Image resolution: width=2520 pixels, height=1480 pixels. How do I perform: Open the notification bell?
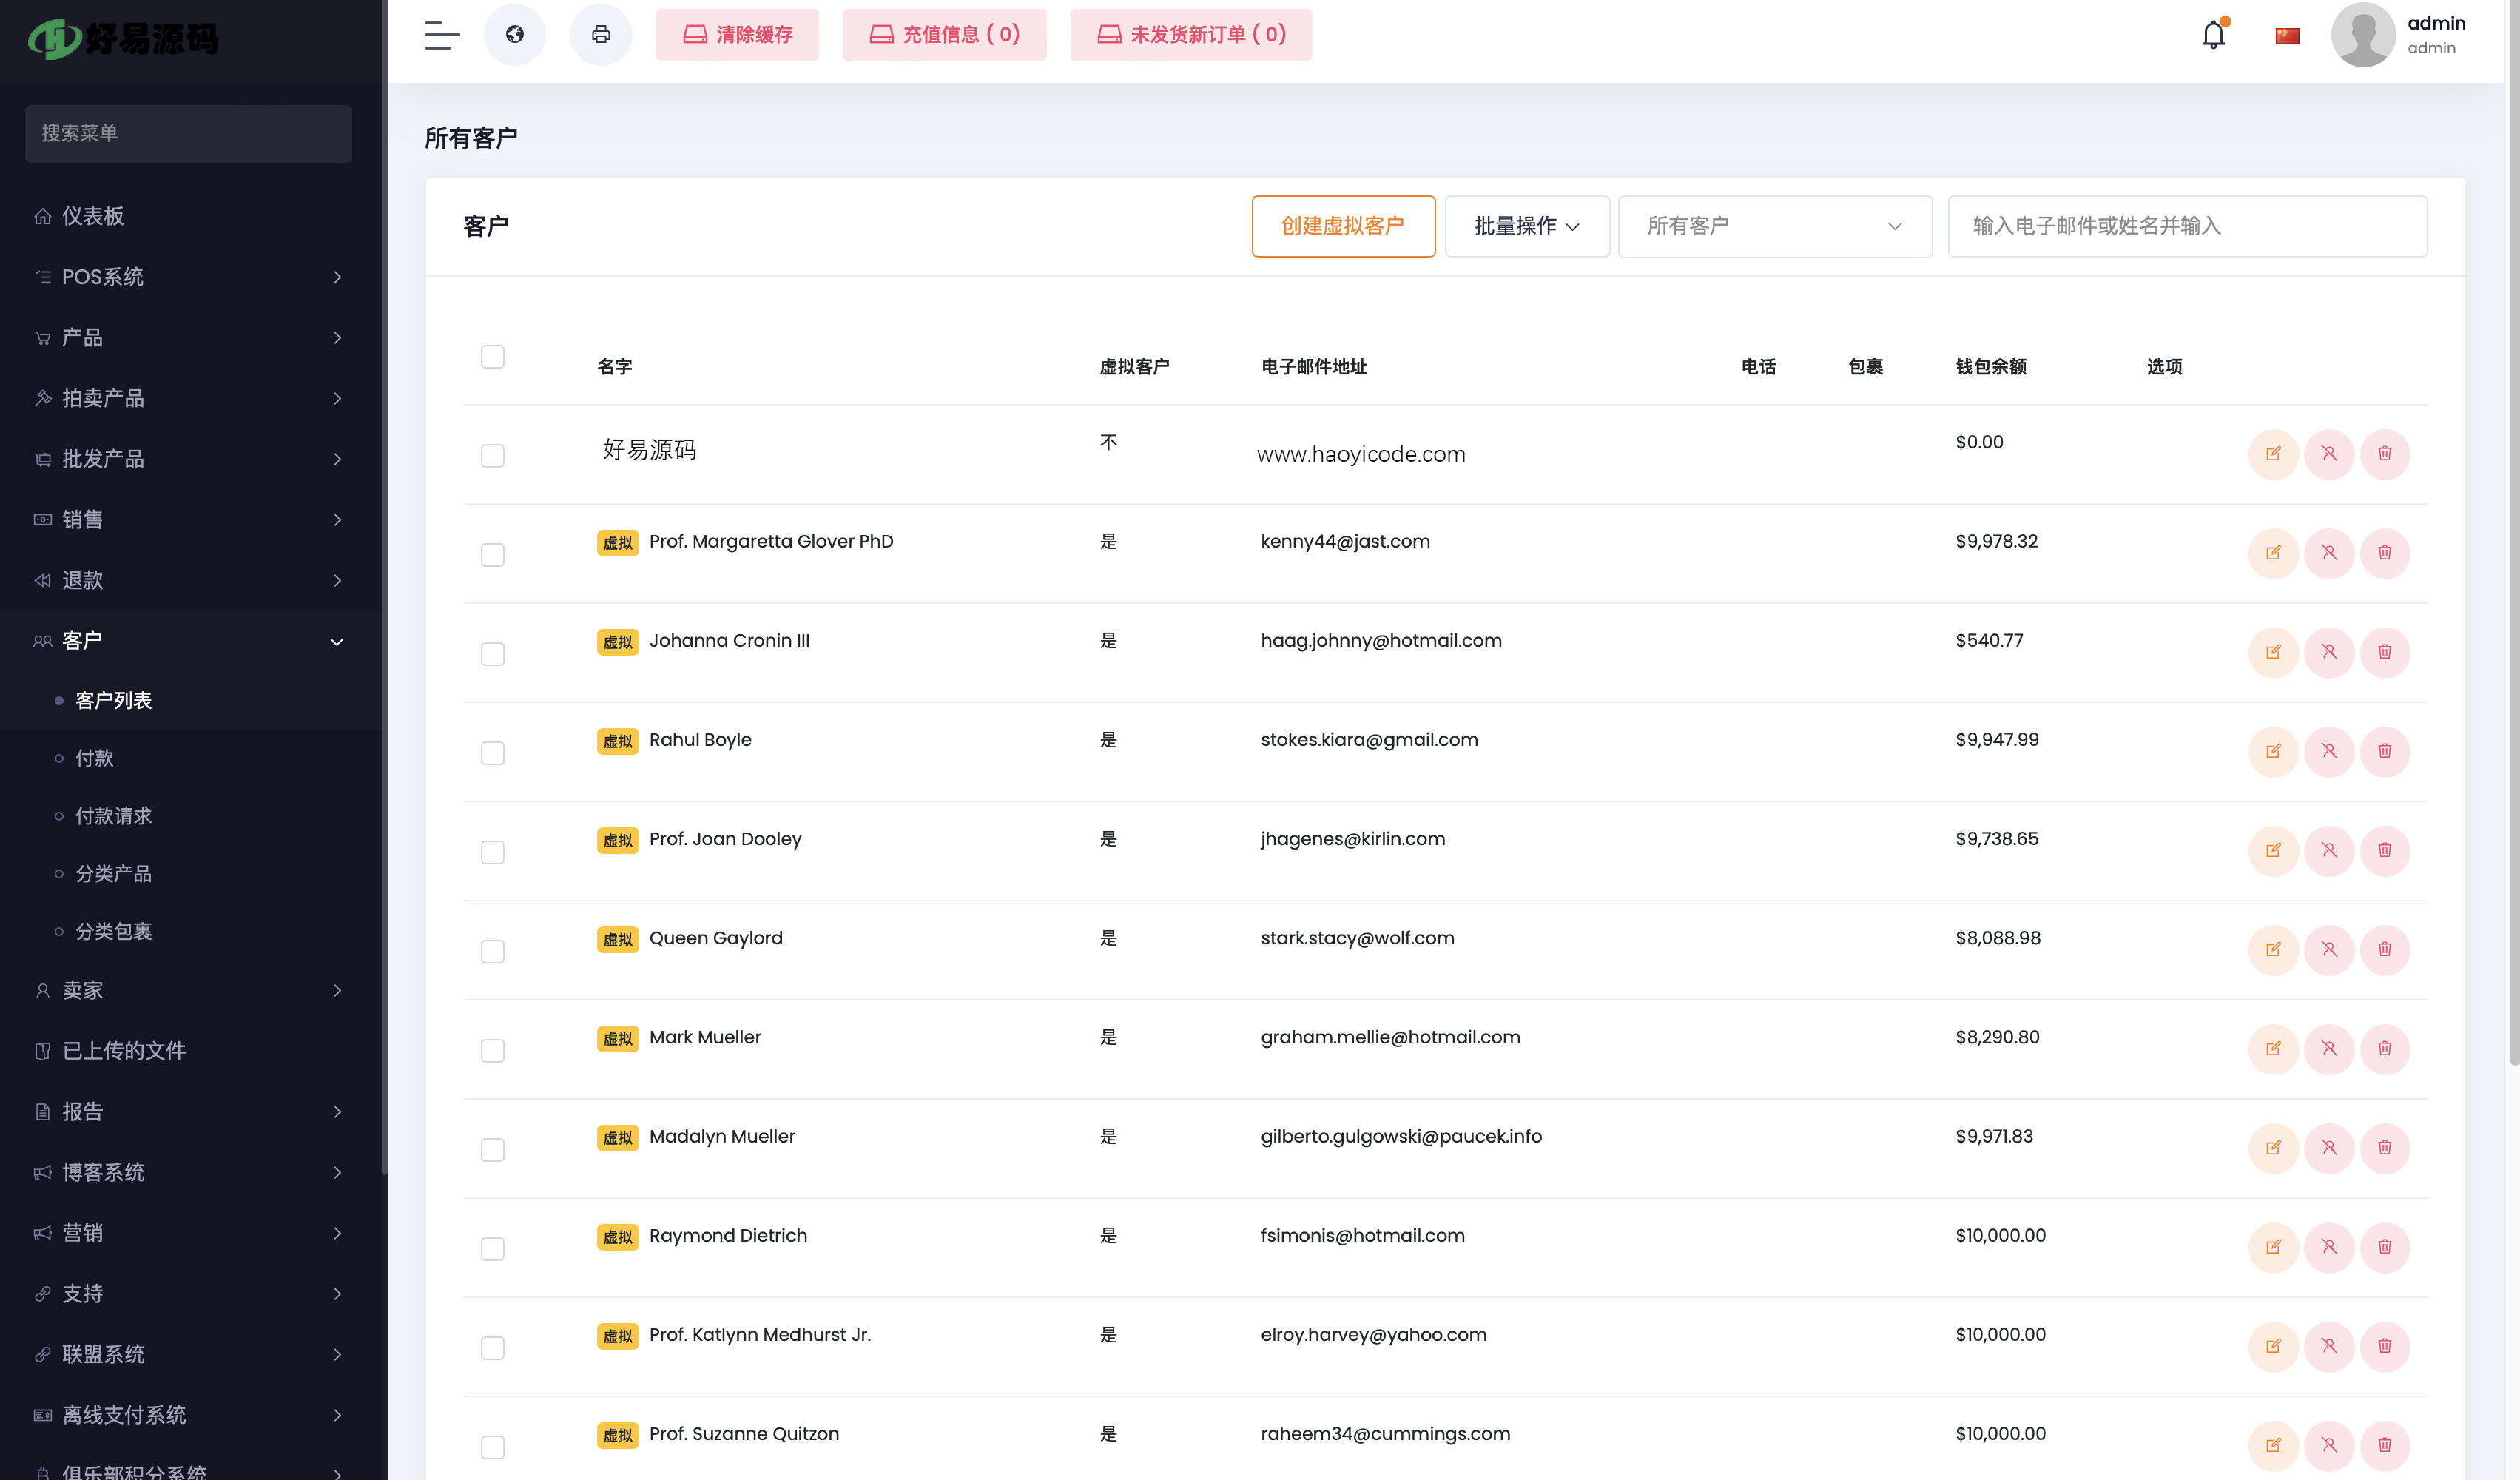point(2214,35)
